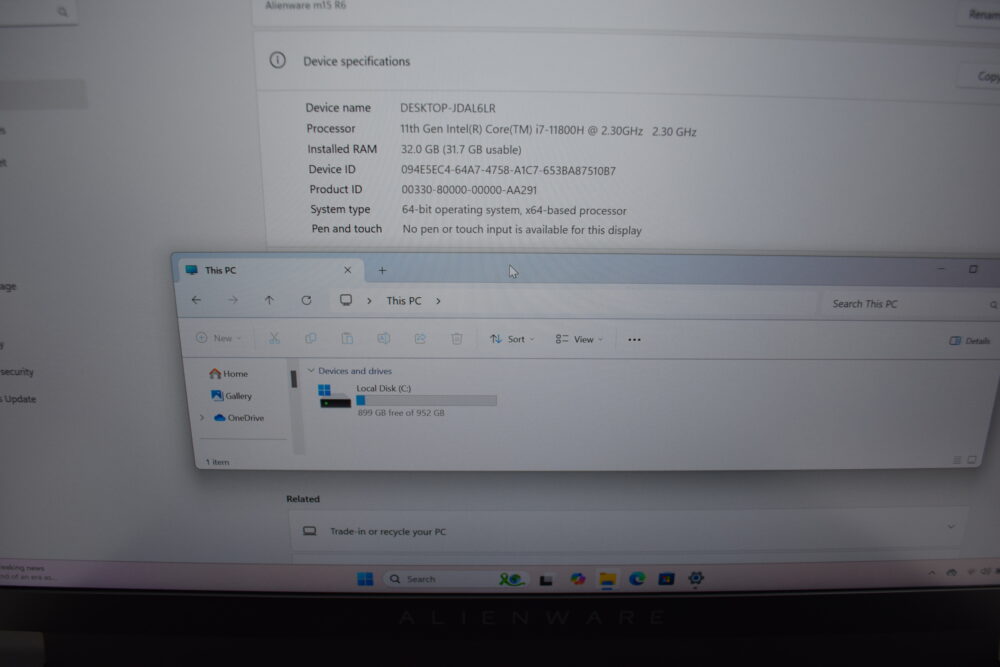Click the Local Disk (C:) usage bar
Viewport: 1000px width, 667px height.
pyautogui.click(x=426, y=400)
